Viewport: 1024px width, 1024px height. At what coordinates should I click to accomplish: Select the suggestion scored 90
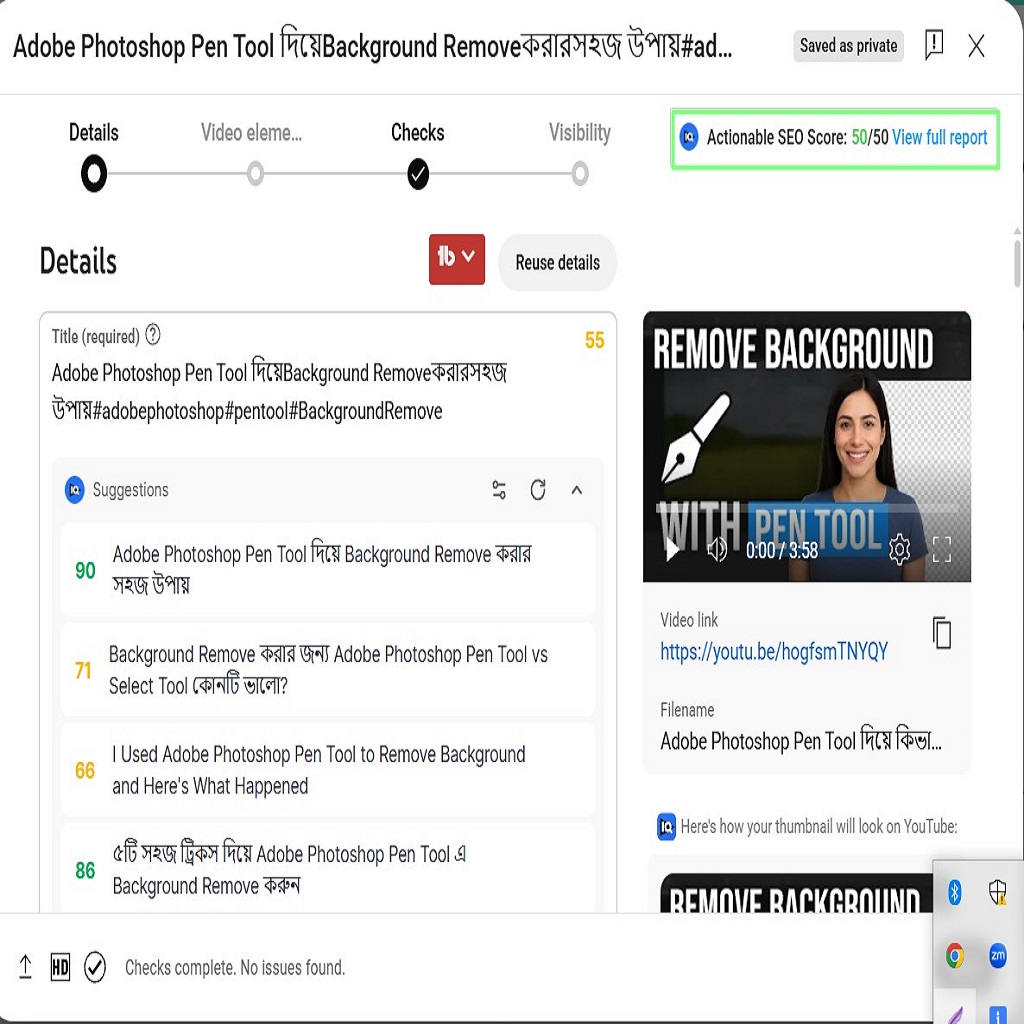pos(328,569)
